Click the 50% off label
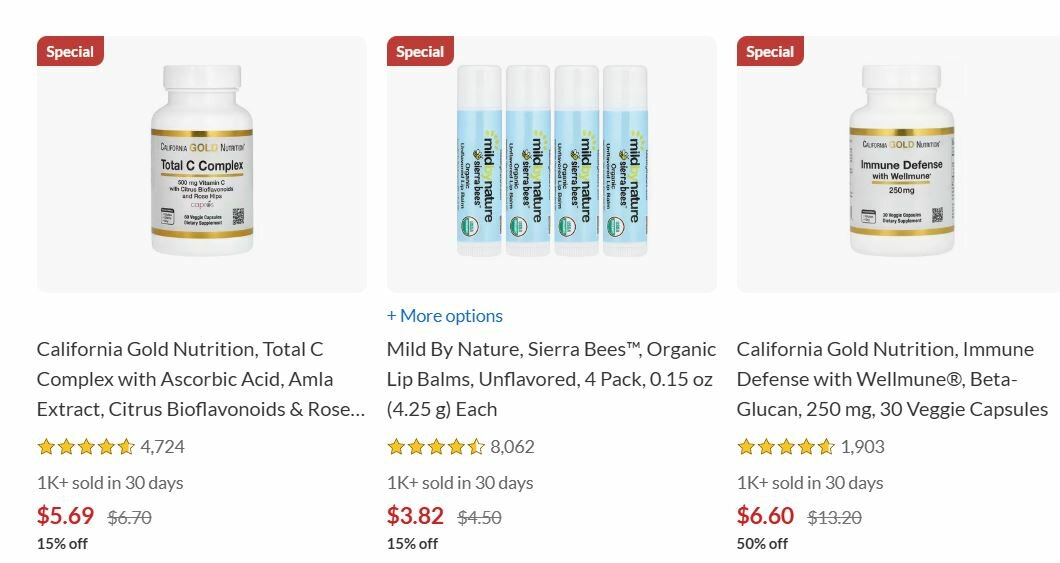 tap(762, 544)
